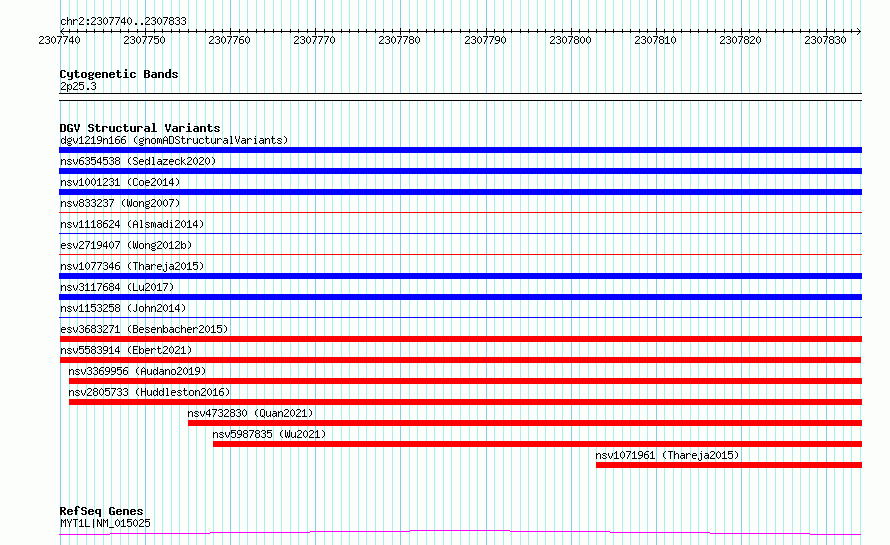Screen dimensions: 890x545
Task: Open the nsv6354538 (Sedlazeck2020) variant label
Action: 138,161
